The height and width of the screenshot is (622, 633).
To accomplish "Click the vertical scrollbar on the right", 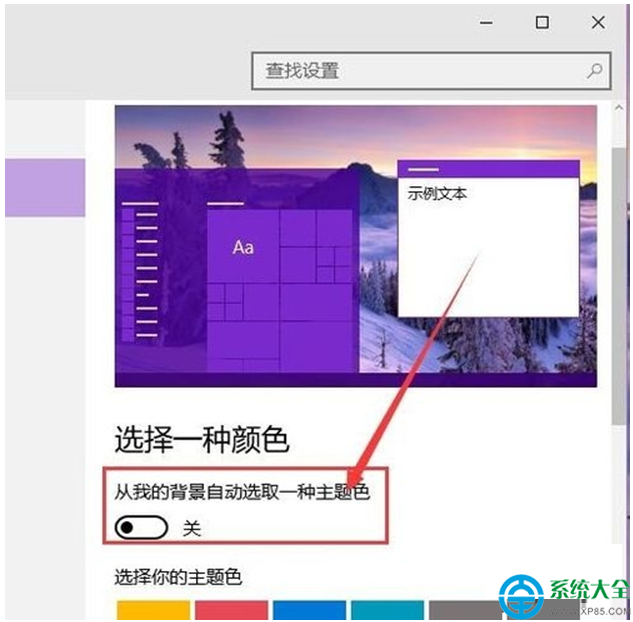I will tap(620, 300).
